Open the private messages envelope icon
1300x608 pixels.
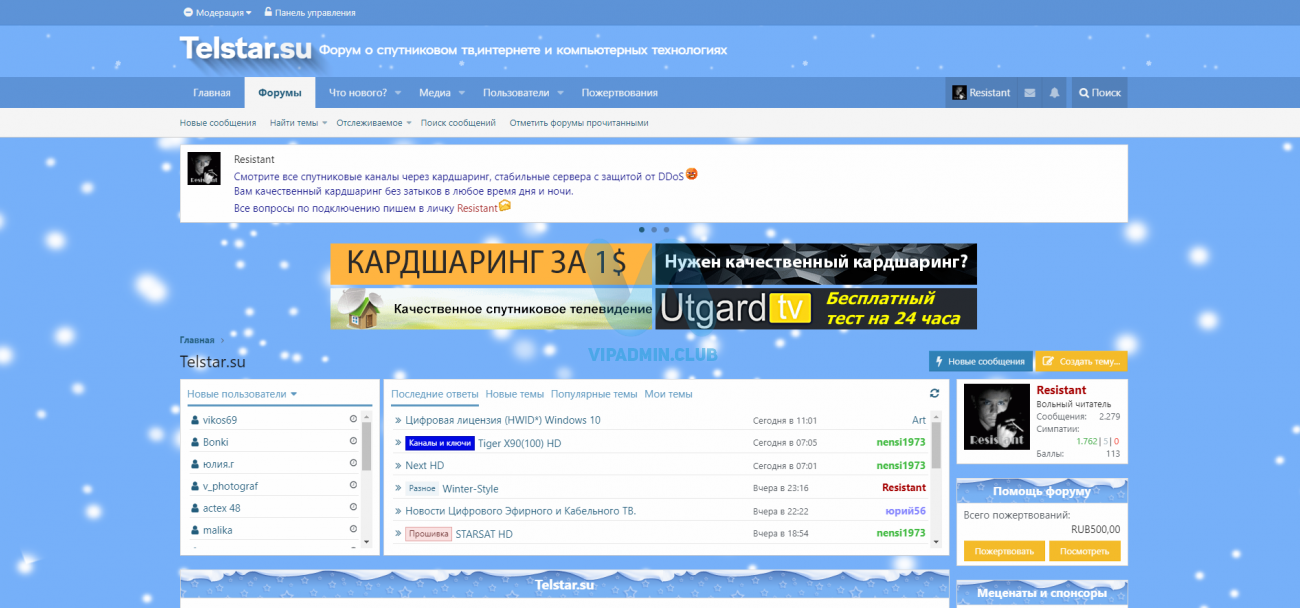[1030, 93]
